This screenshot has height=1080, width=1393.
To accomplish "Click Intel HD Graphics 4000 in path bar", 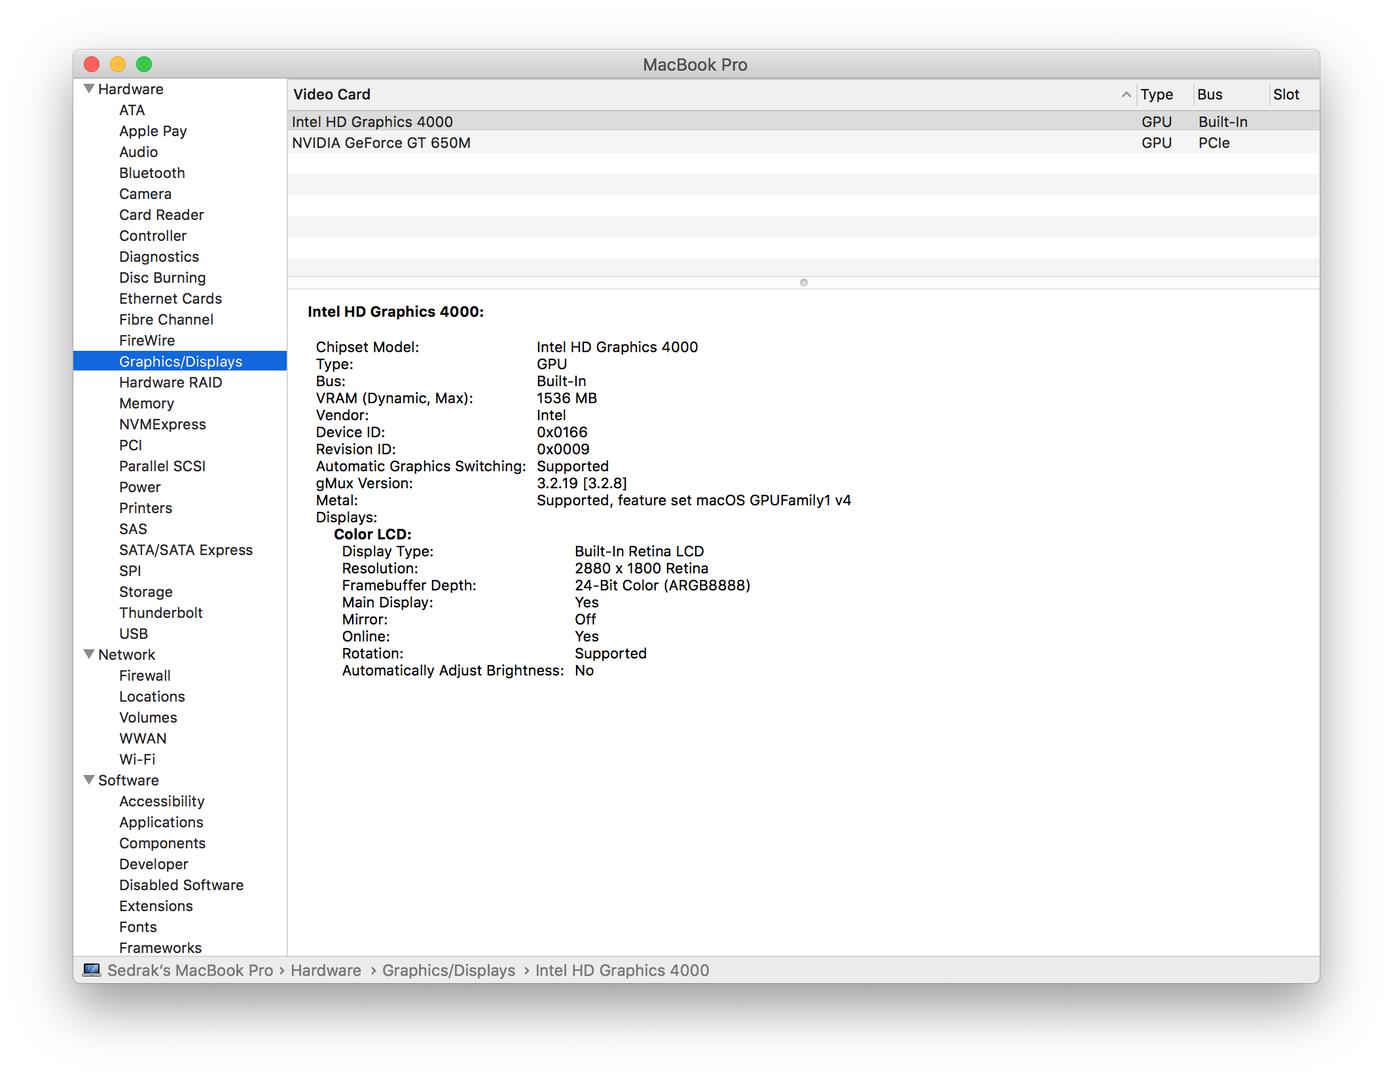I will click(622, 971).
